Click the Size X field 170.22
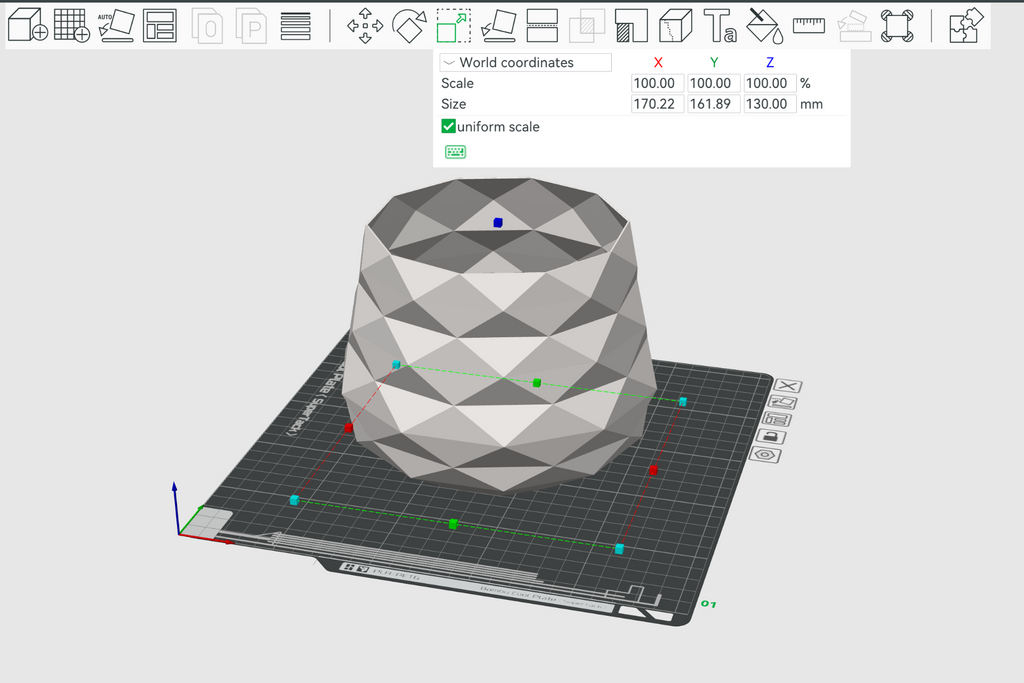The height and width of the screenshot is (683, 1024). pos(657,104)
